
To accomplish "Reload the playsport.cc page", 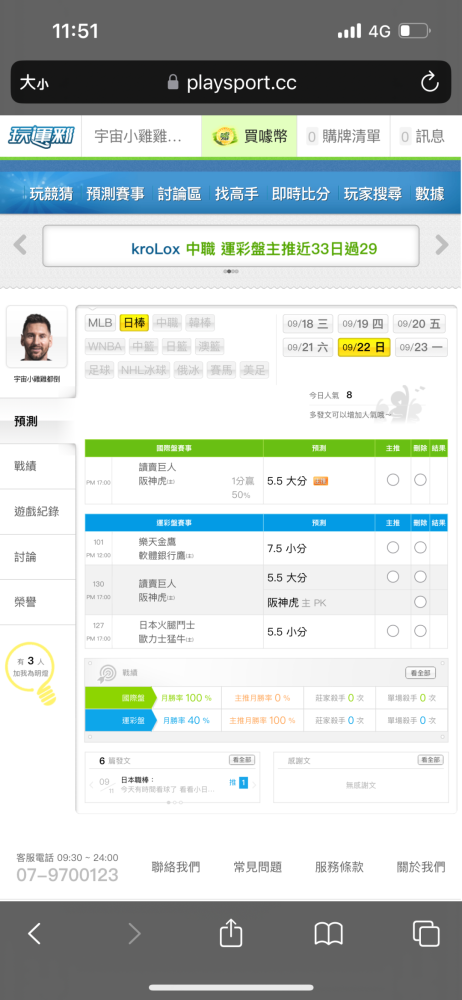I will [429, 82].
